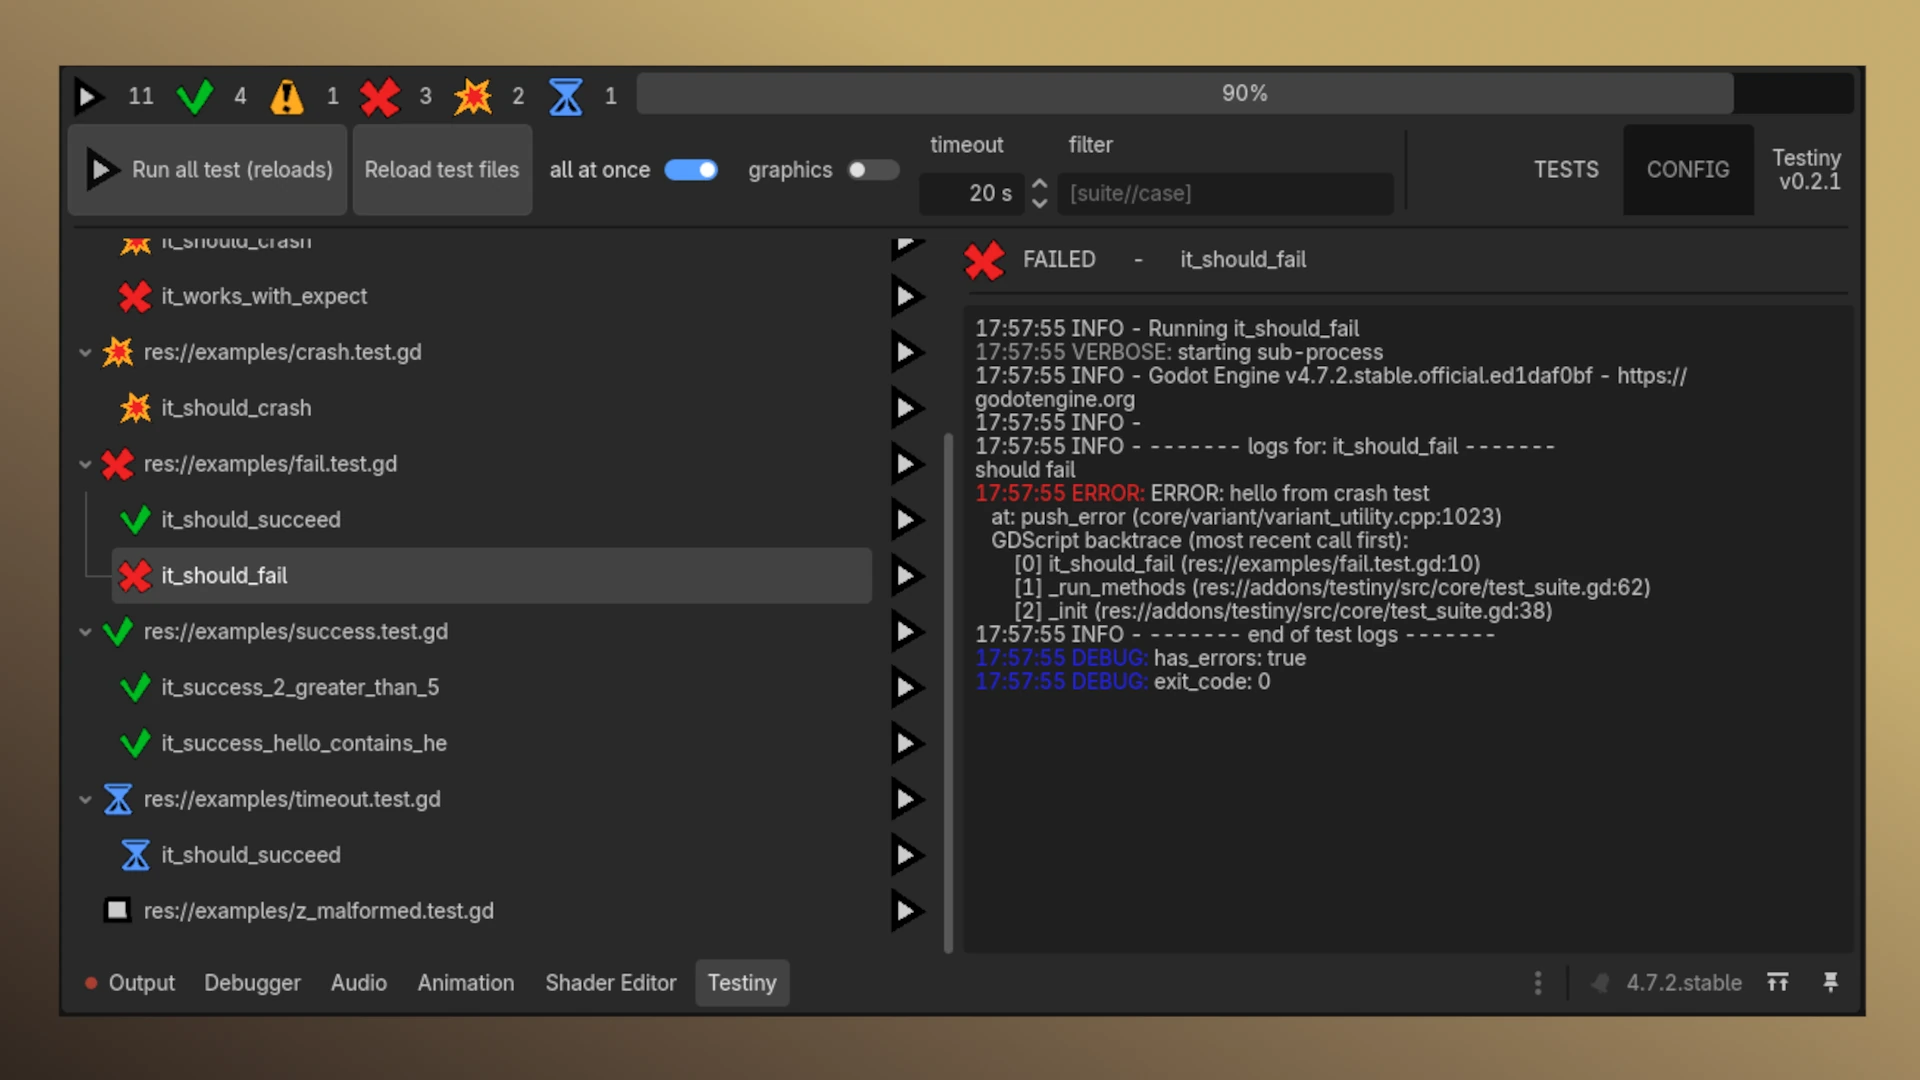Screen dimensions: 1920x1080
Task: Increase the timeout value with the stepper arrow
Action: [x=1040, y=184]
